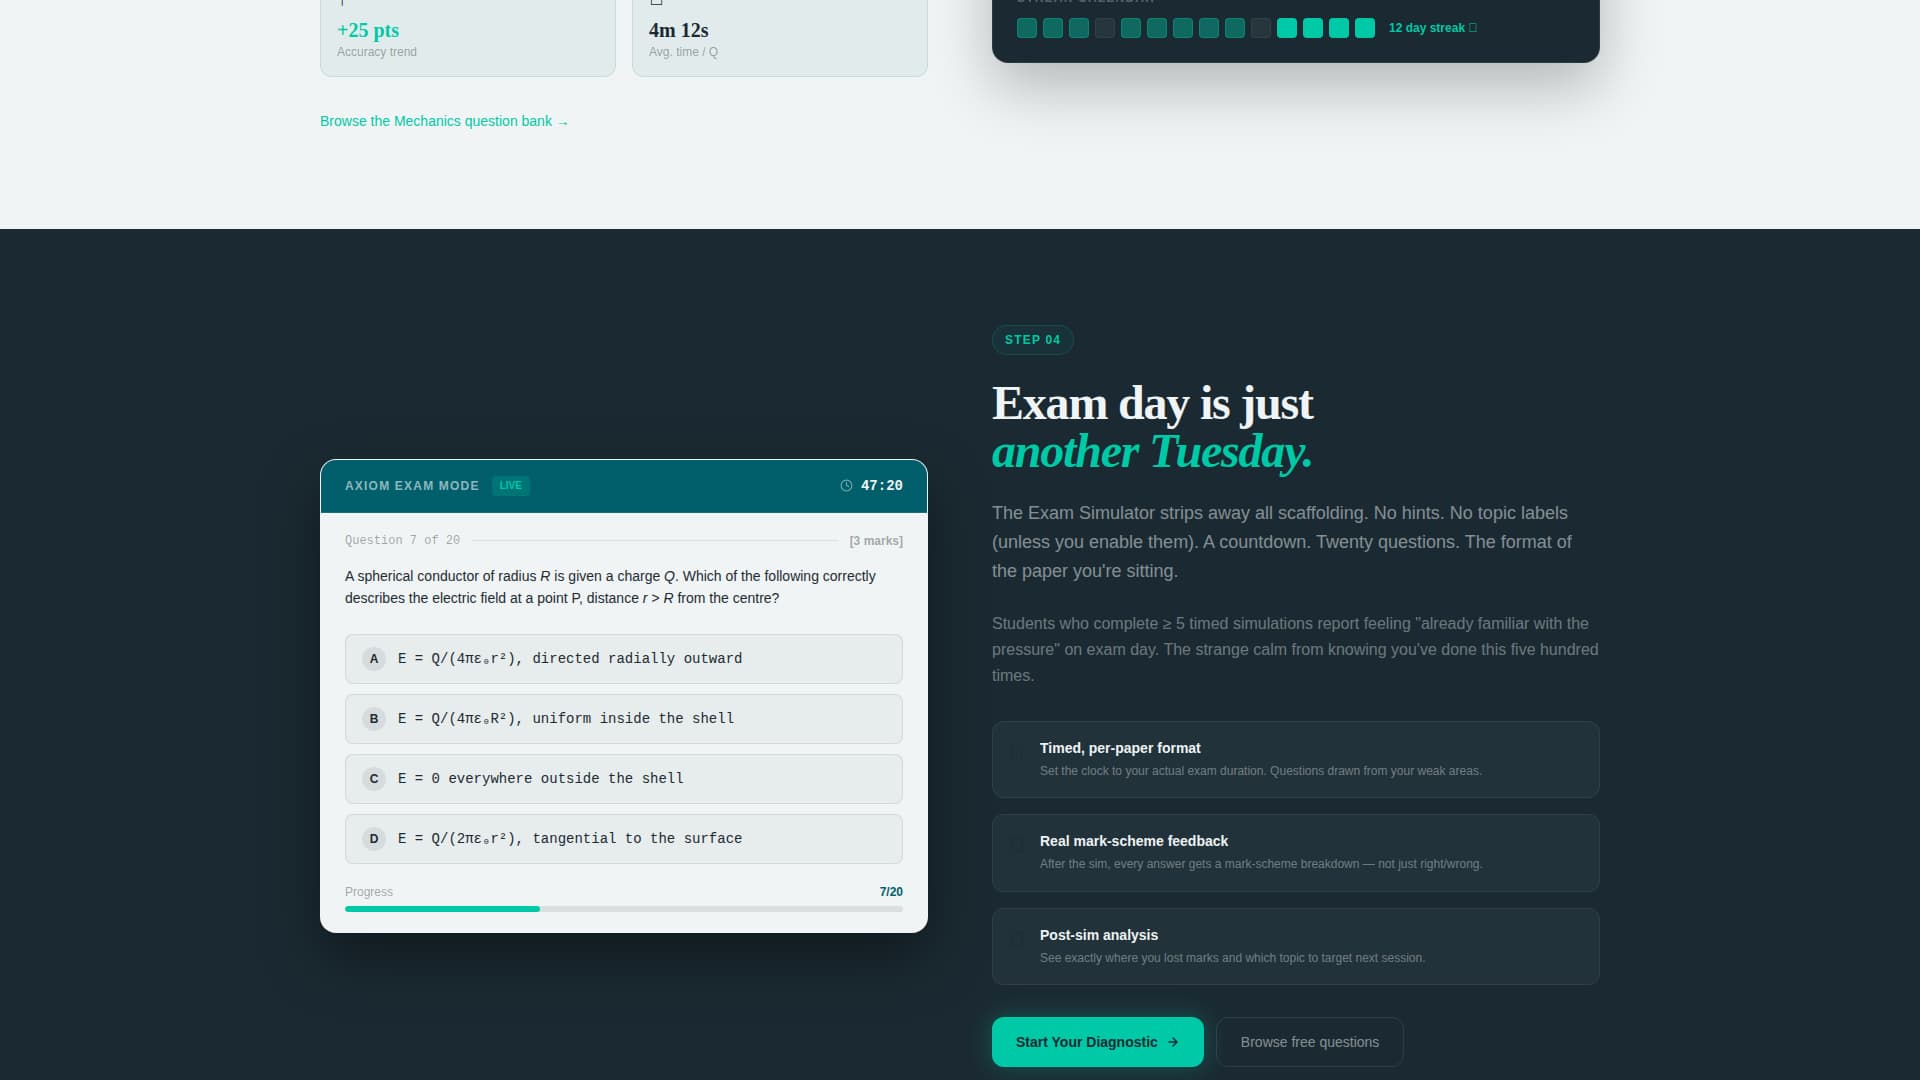Click the clock icon beside the 47:20 timer

click(x=846, y=486)
